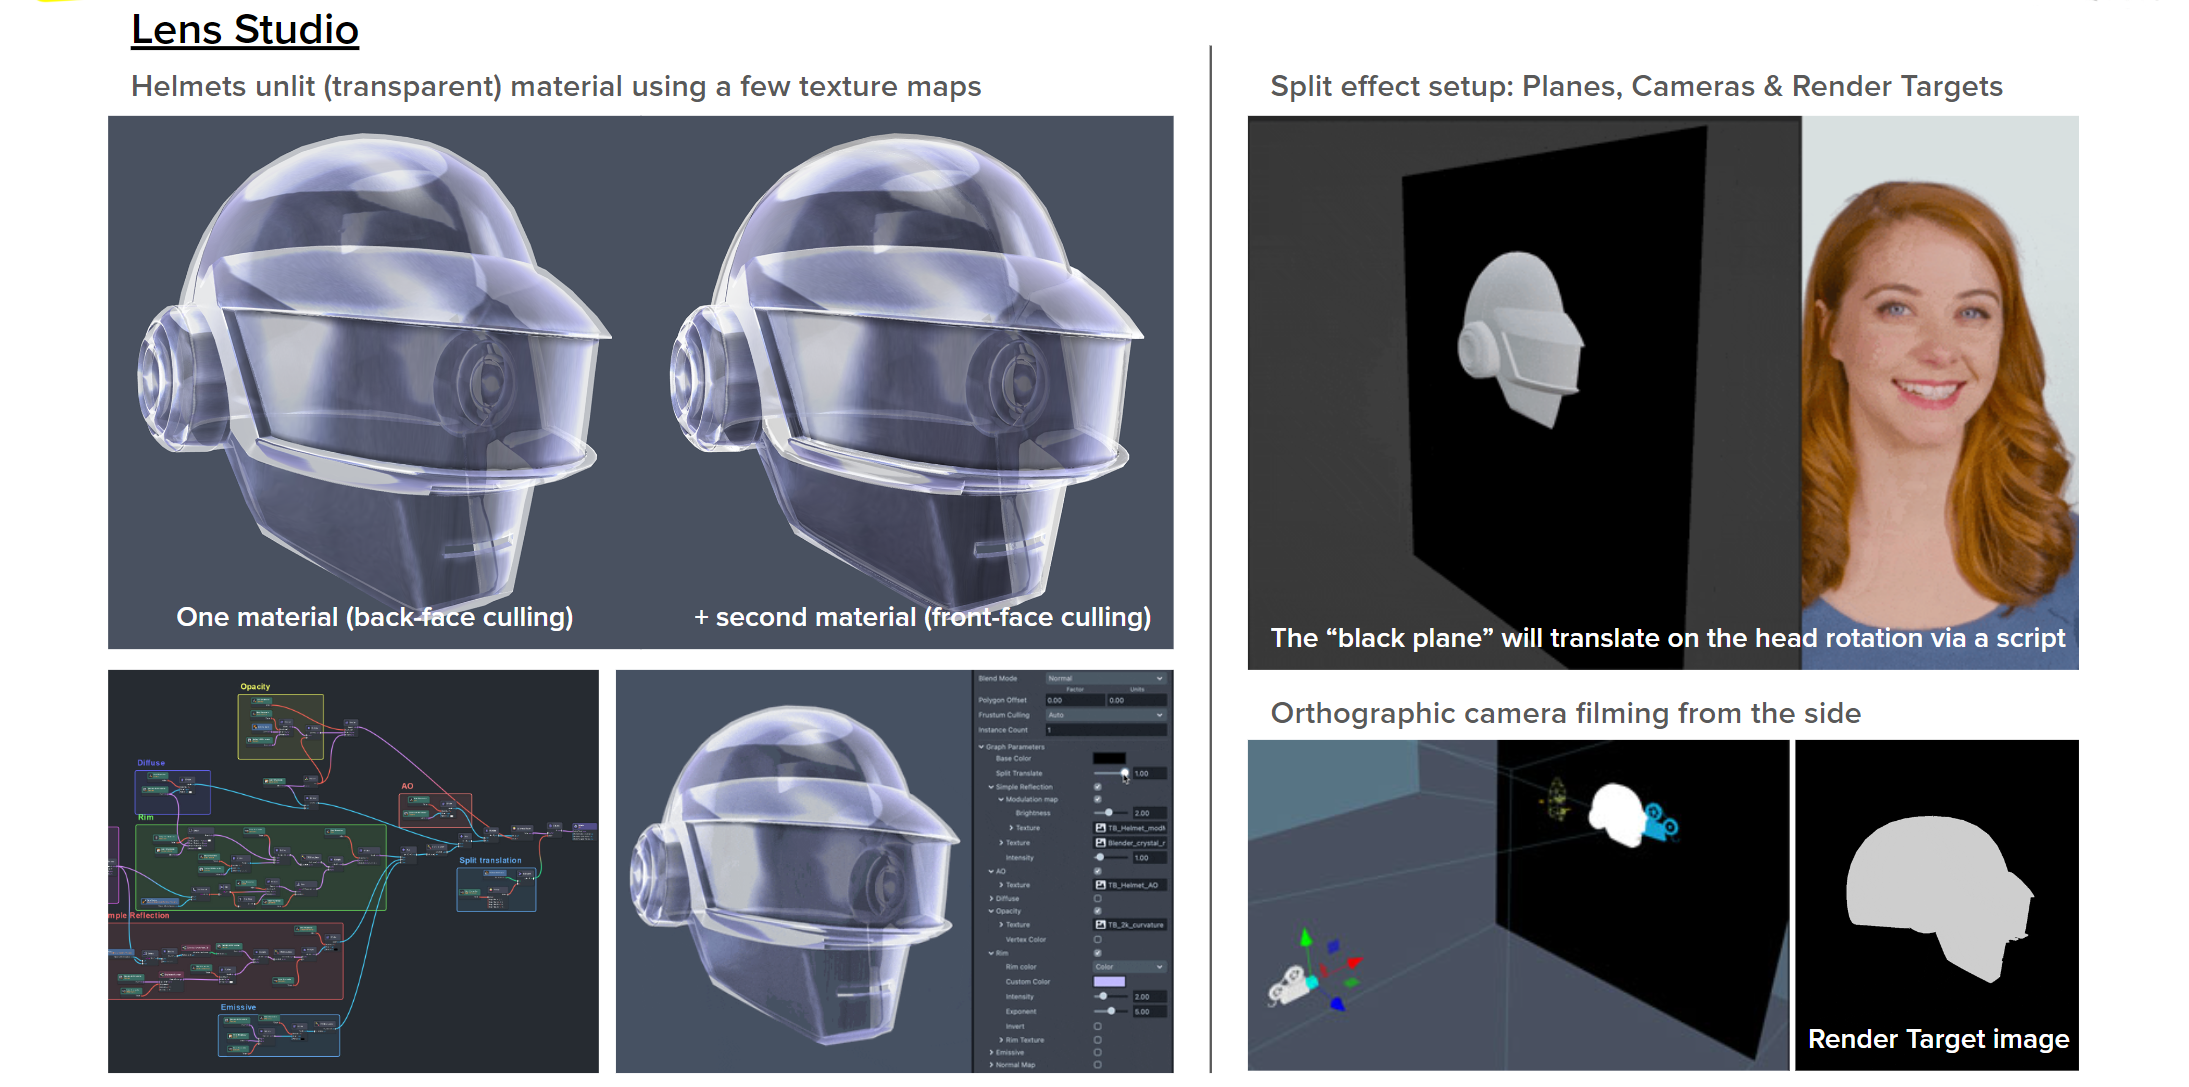Click texture icon beside TB_2k_curvature field
Viewport: 2189px width, 1087px height.
point(1100,925)
